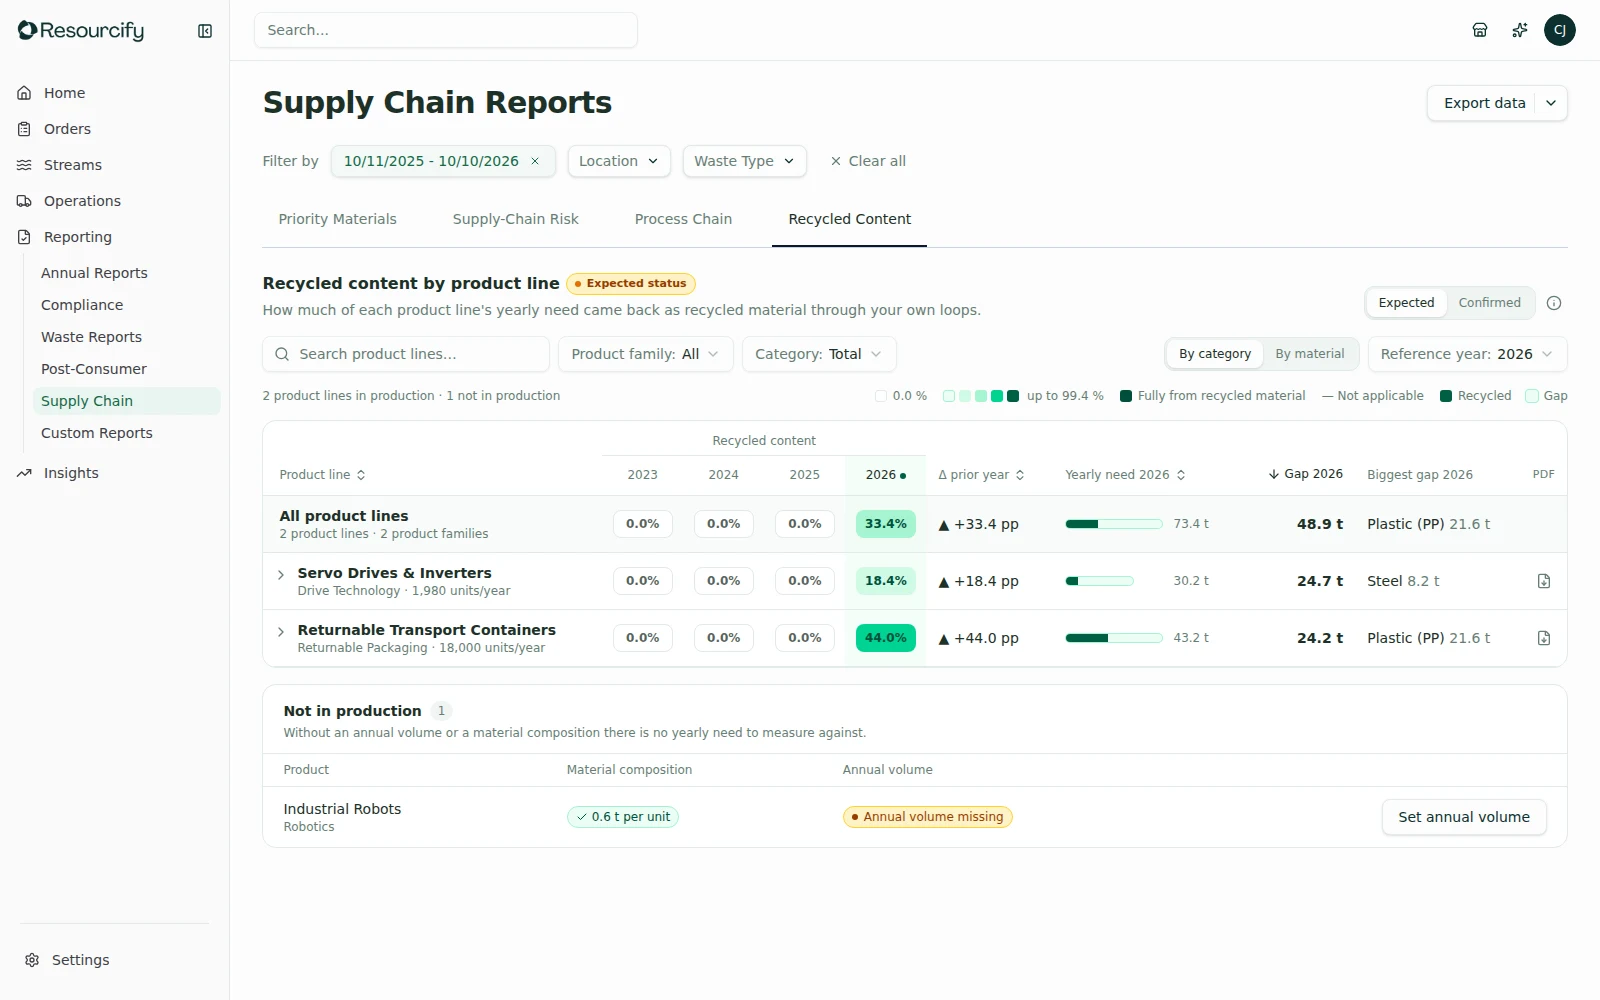The image size is (1600, 1000).
Task: Switch to Confirmed status view
Action: tap(1489, 303)
